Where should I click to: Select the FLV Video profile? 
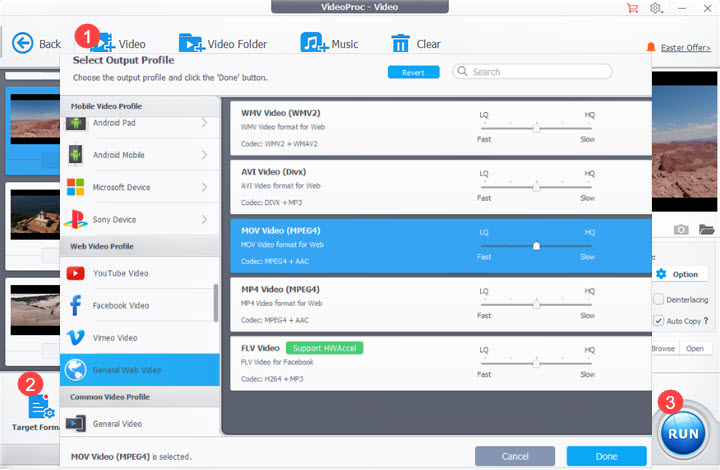pyautogui.click(x=441, y=363)
